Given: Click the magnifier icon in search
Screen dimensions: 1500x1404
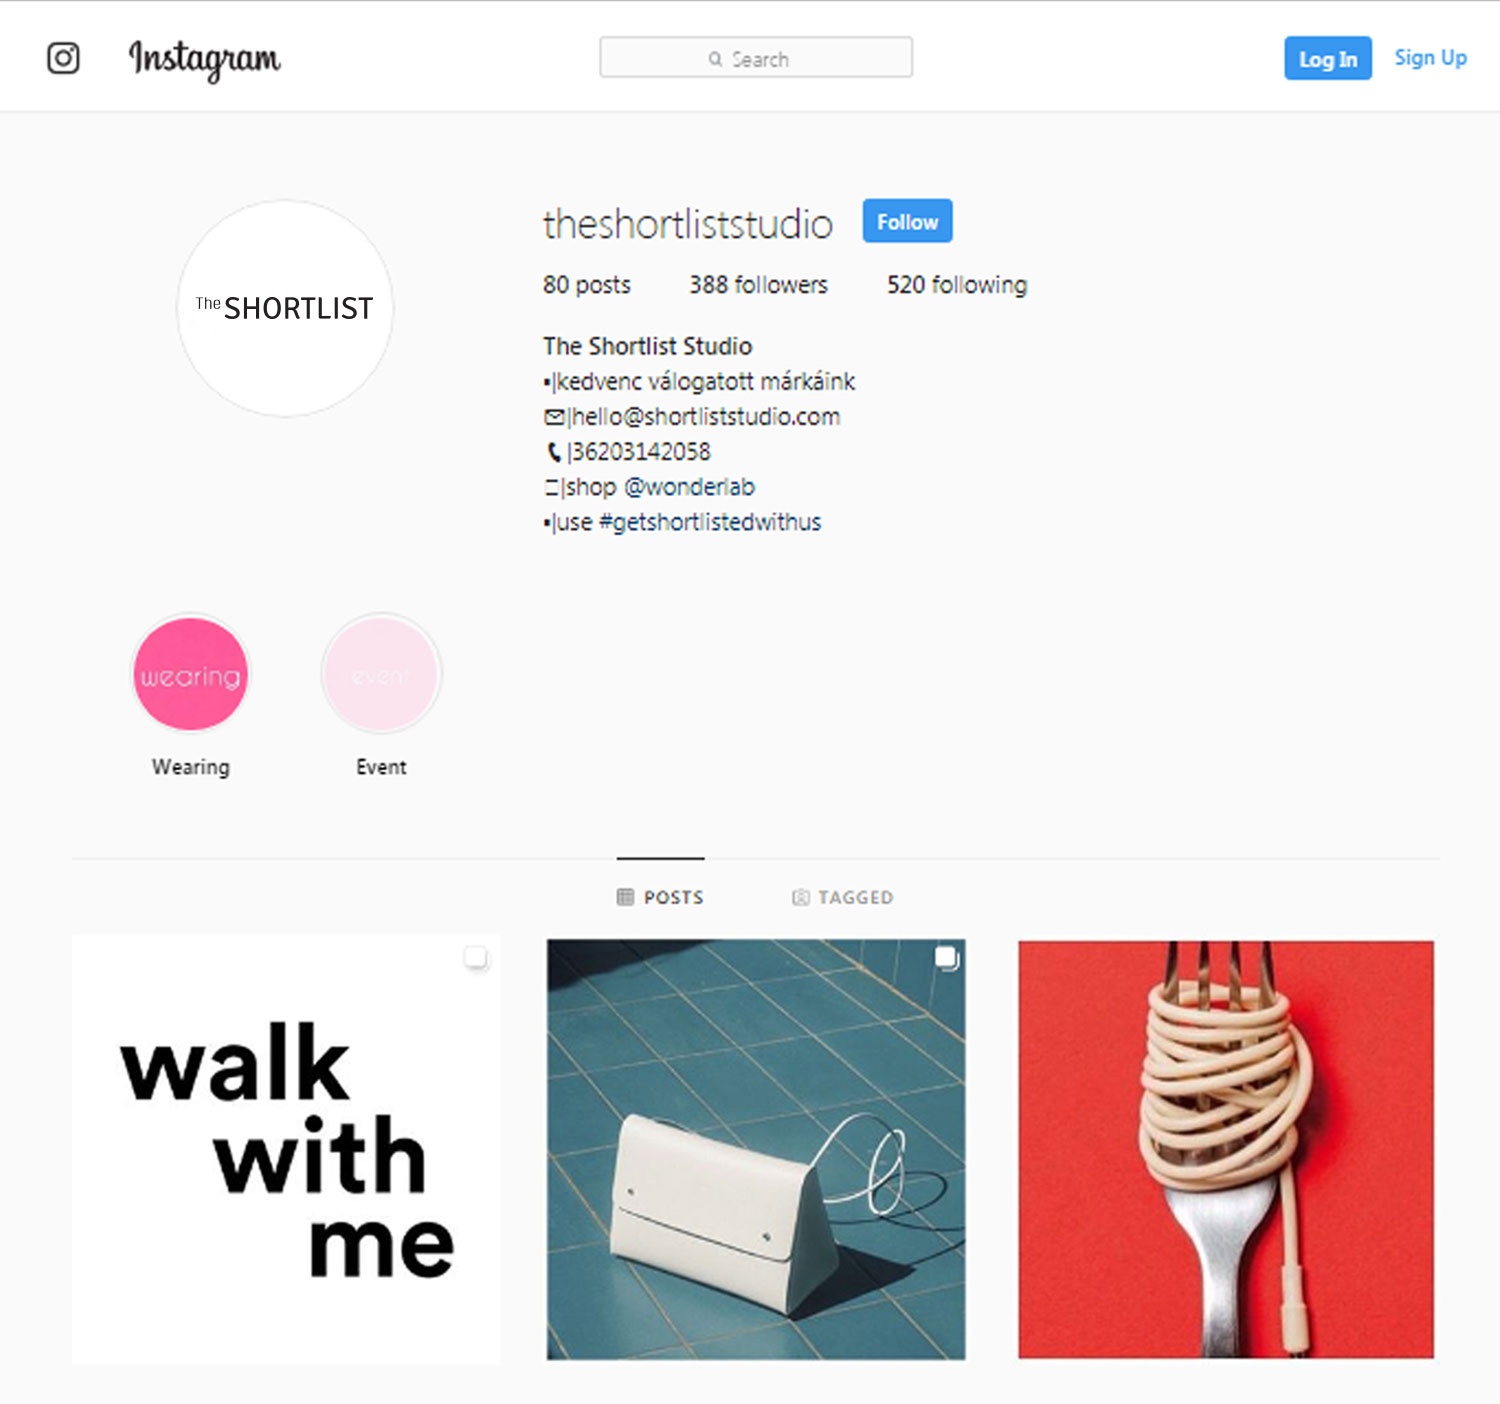Looking at the screenshot, I should (715, 59).
